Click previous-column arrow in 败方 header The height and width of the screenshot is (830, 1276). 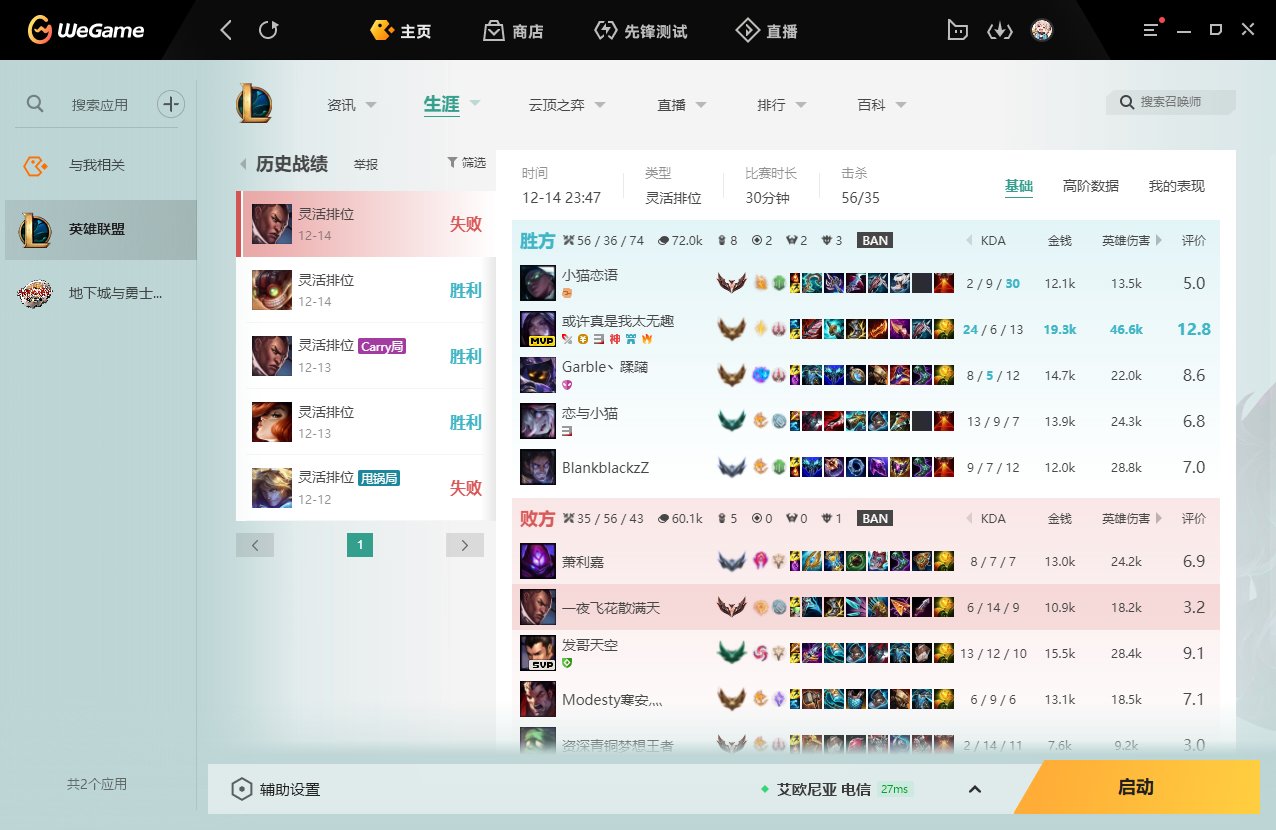[x=968, y=519]
